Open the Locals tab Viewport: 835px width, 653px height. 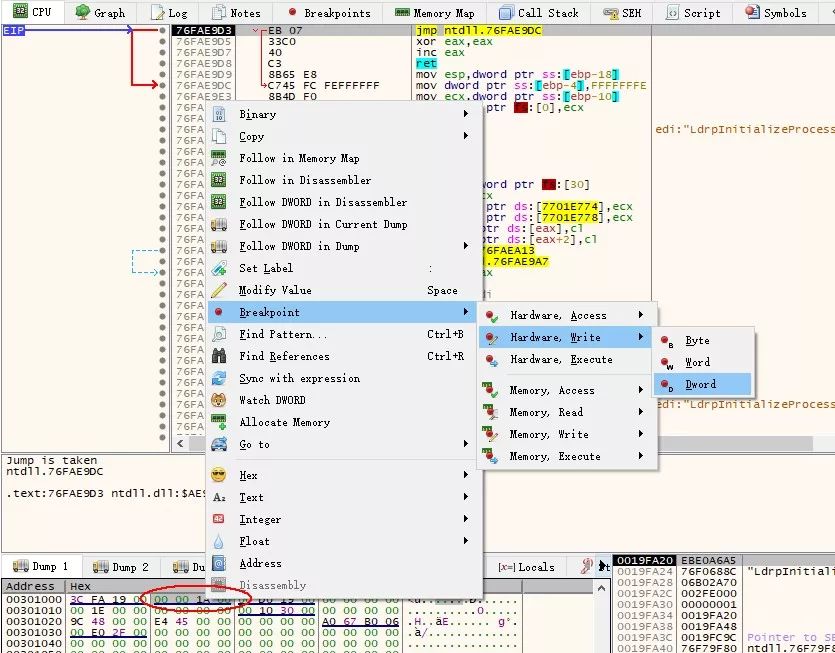(526, 567)
